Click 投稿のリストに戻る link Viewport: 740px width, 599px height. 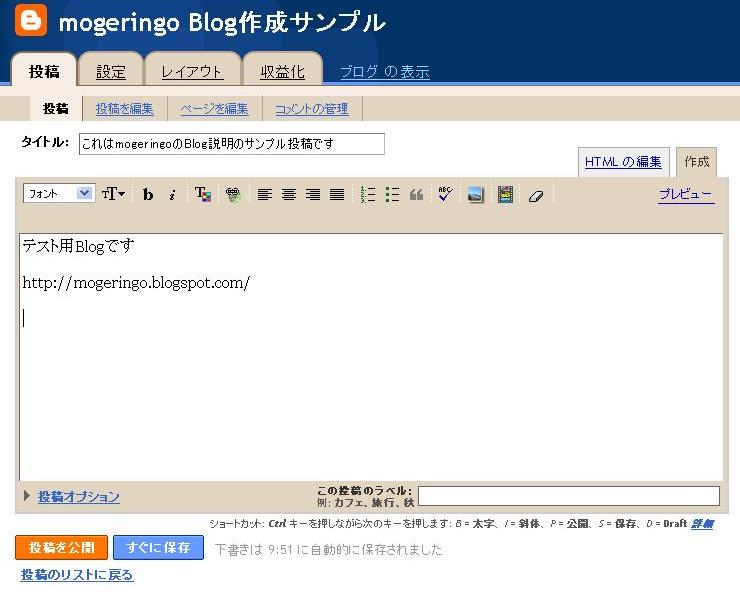pyautogui.click(x=77, y=574)
